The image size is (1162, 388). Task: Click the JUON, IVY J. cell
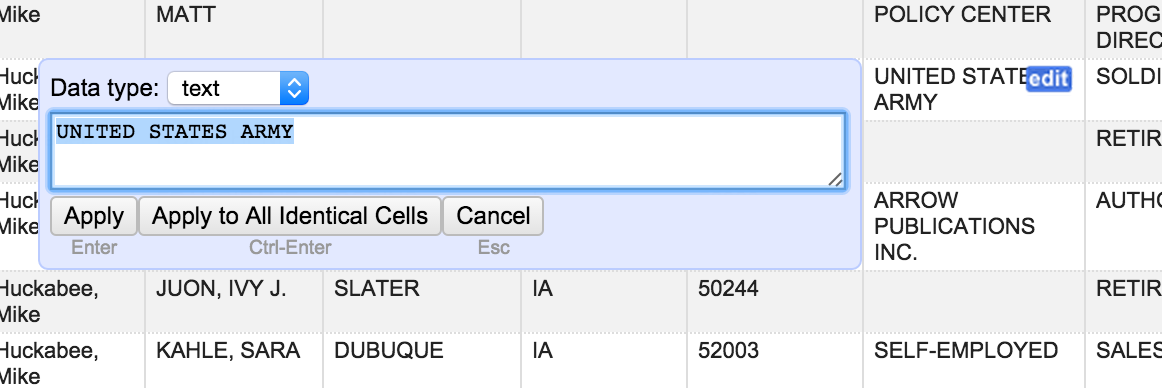point(233,301)
